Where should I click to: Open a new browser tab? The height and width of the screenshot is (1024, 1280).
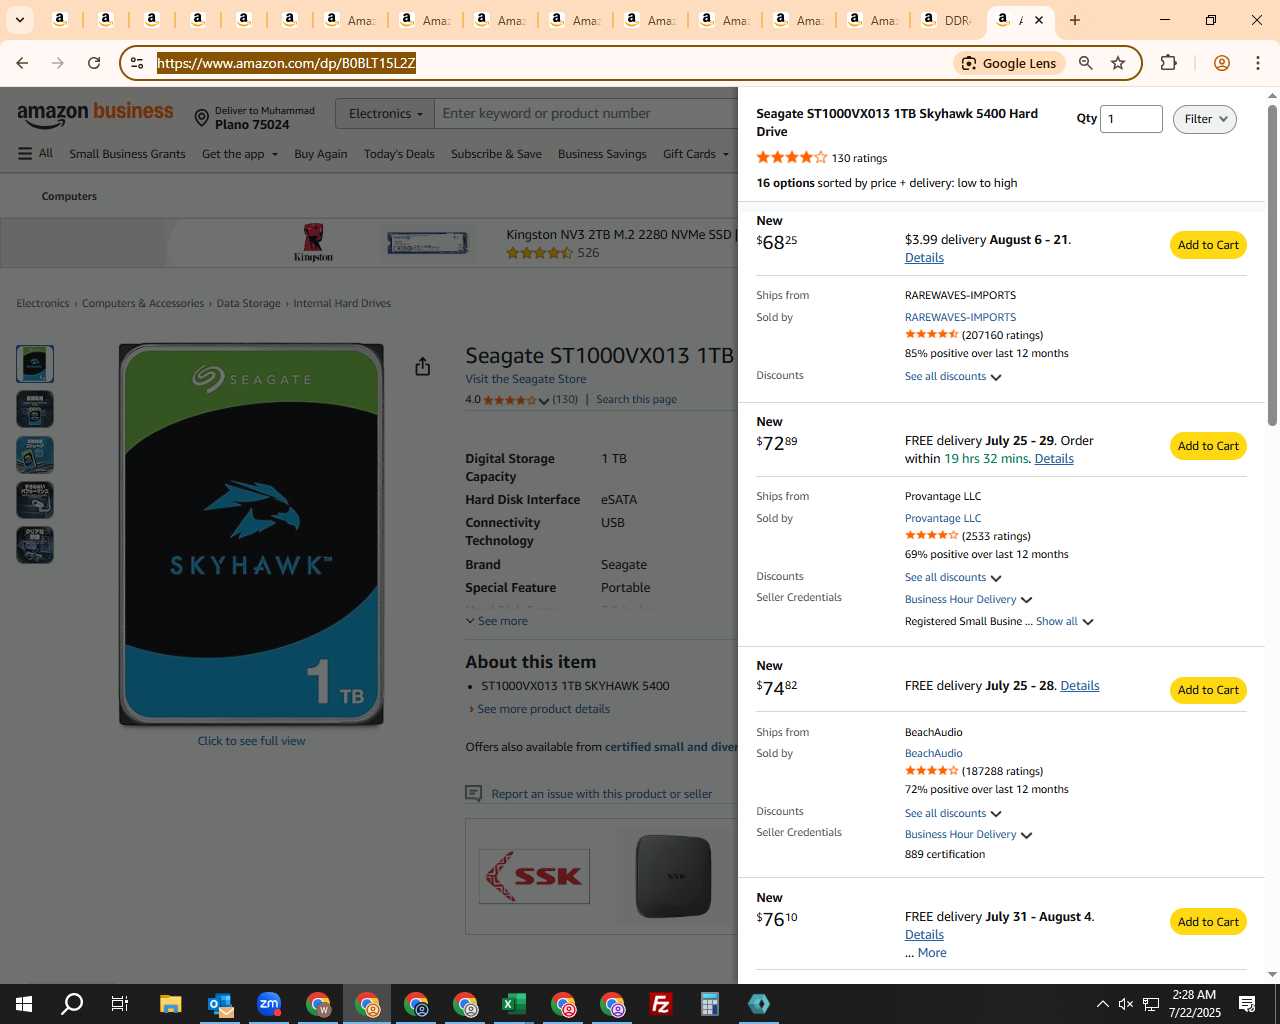[1075, 20]
